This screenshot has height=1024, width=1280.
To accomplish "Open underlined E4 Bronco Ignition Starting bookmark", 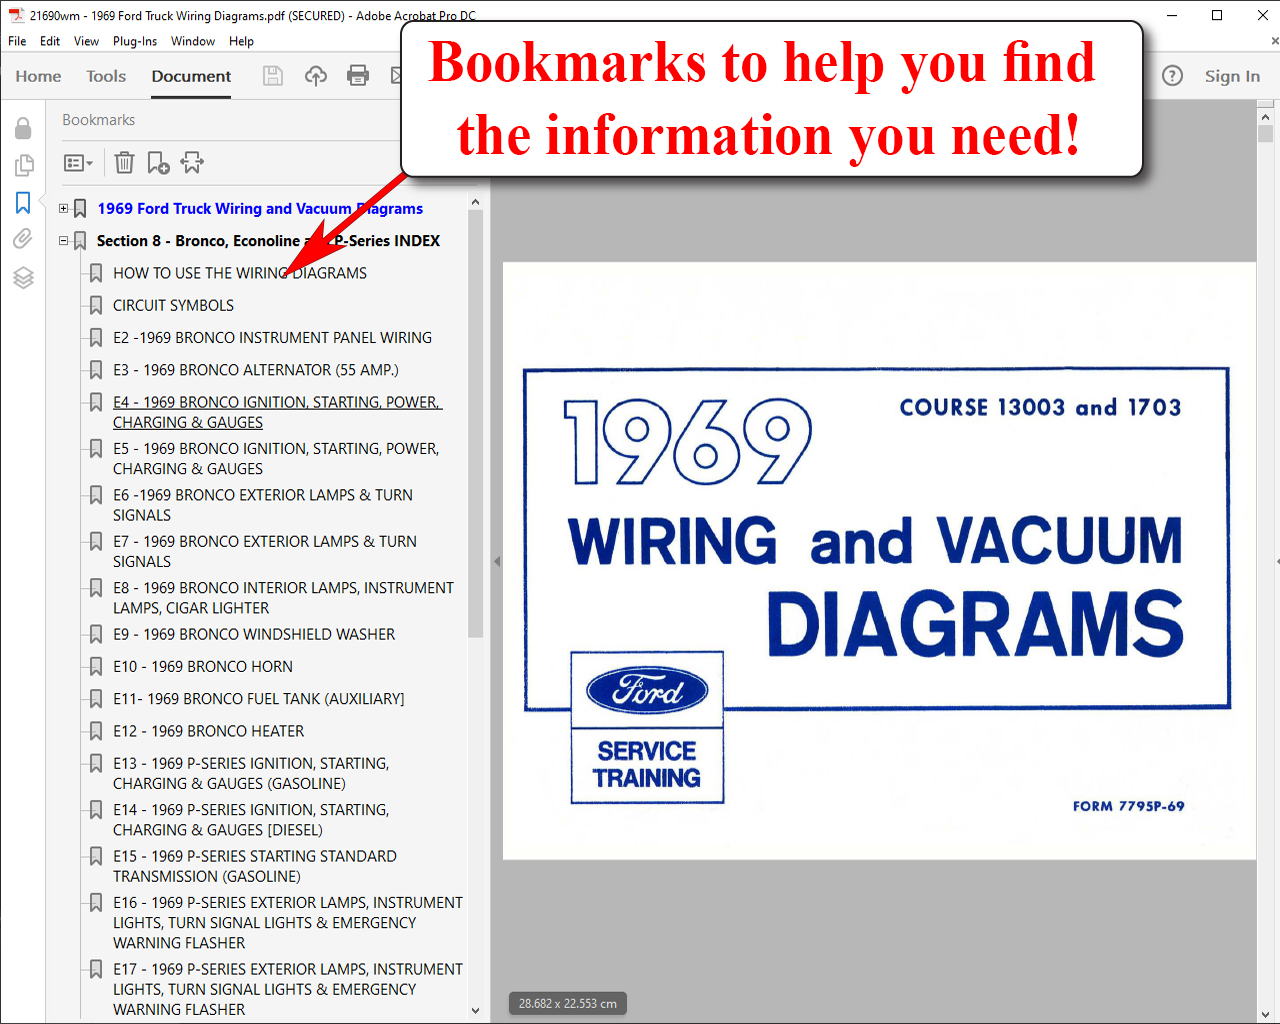I will (x=277, y=412).
